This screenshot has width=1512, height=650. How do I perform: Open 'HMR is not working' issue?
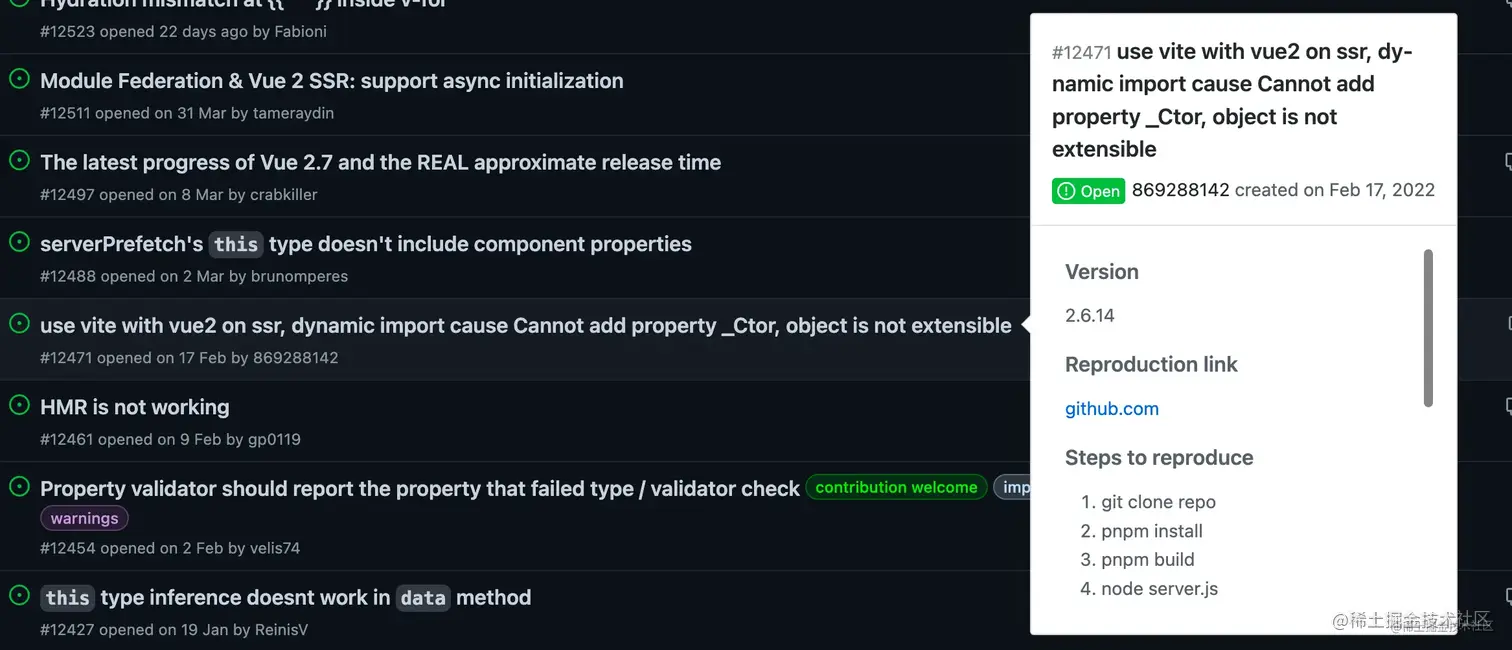point(135,407)
